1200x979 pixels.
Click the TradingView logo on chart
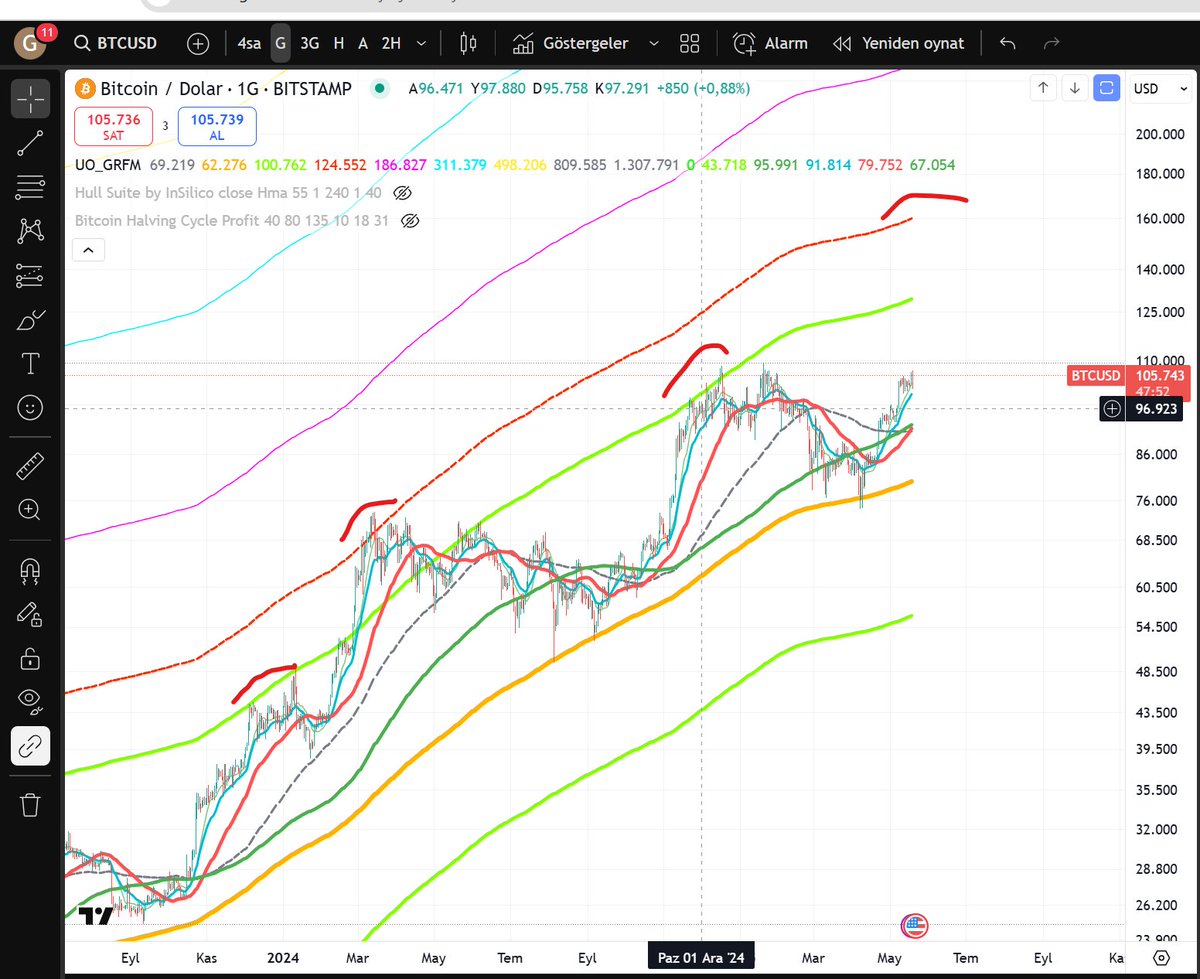point(95,917)
